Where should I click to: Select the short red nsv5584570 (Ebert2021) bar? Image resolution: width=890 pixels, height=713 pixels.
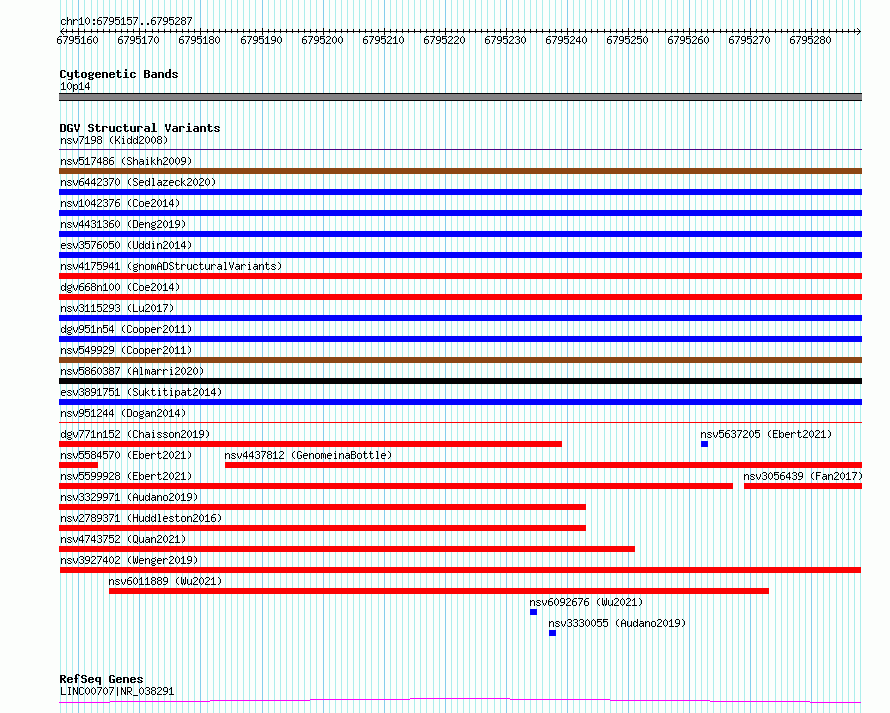78,465
